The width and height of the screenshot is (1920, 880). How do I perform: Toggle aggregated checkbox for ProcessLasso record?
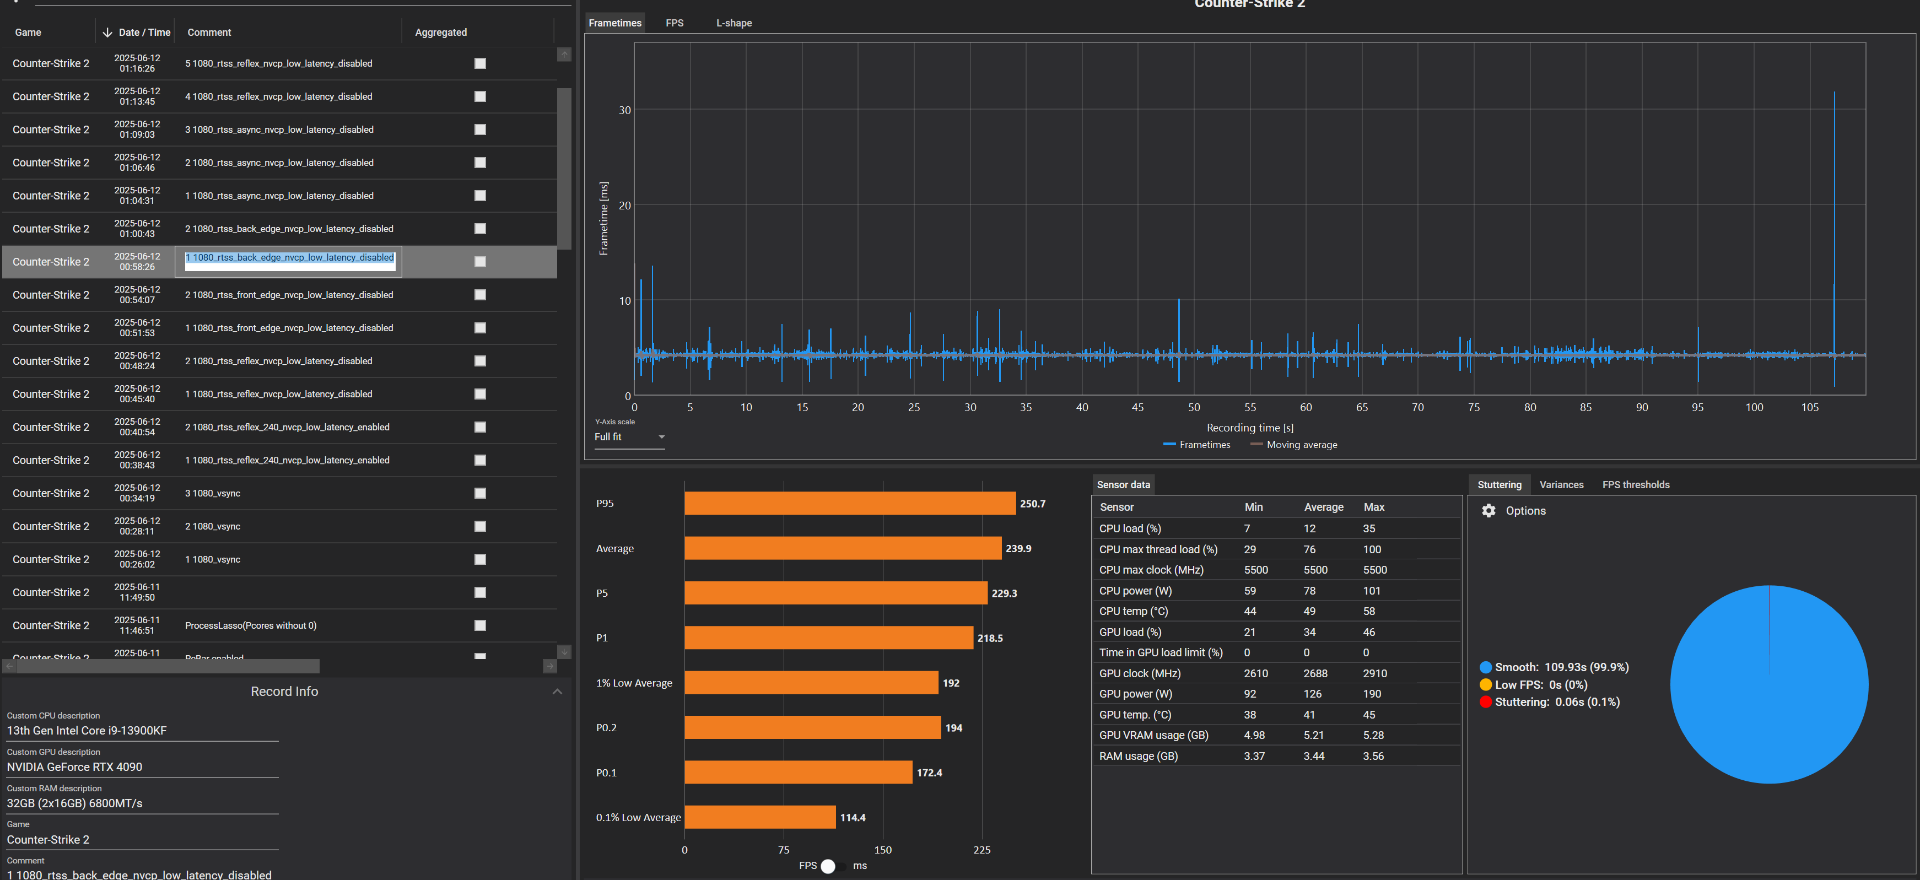[480, 626]
